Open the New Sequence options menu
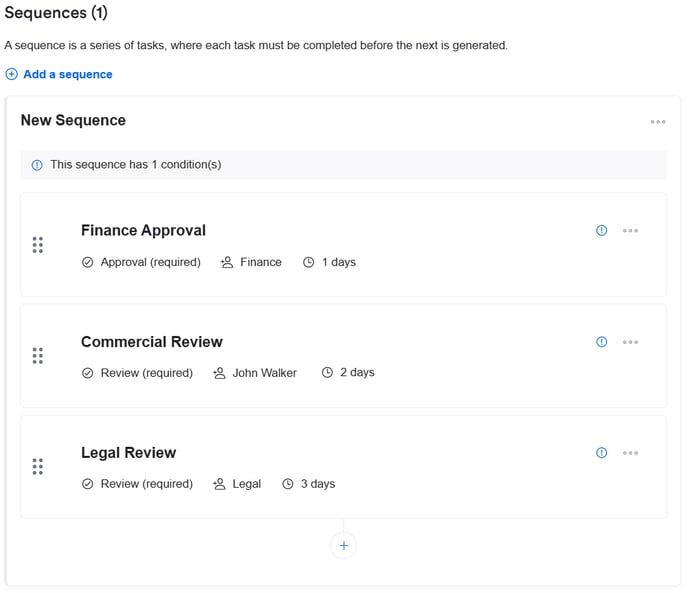This screenshot has width=688, height=593. [x=657, y=122]
